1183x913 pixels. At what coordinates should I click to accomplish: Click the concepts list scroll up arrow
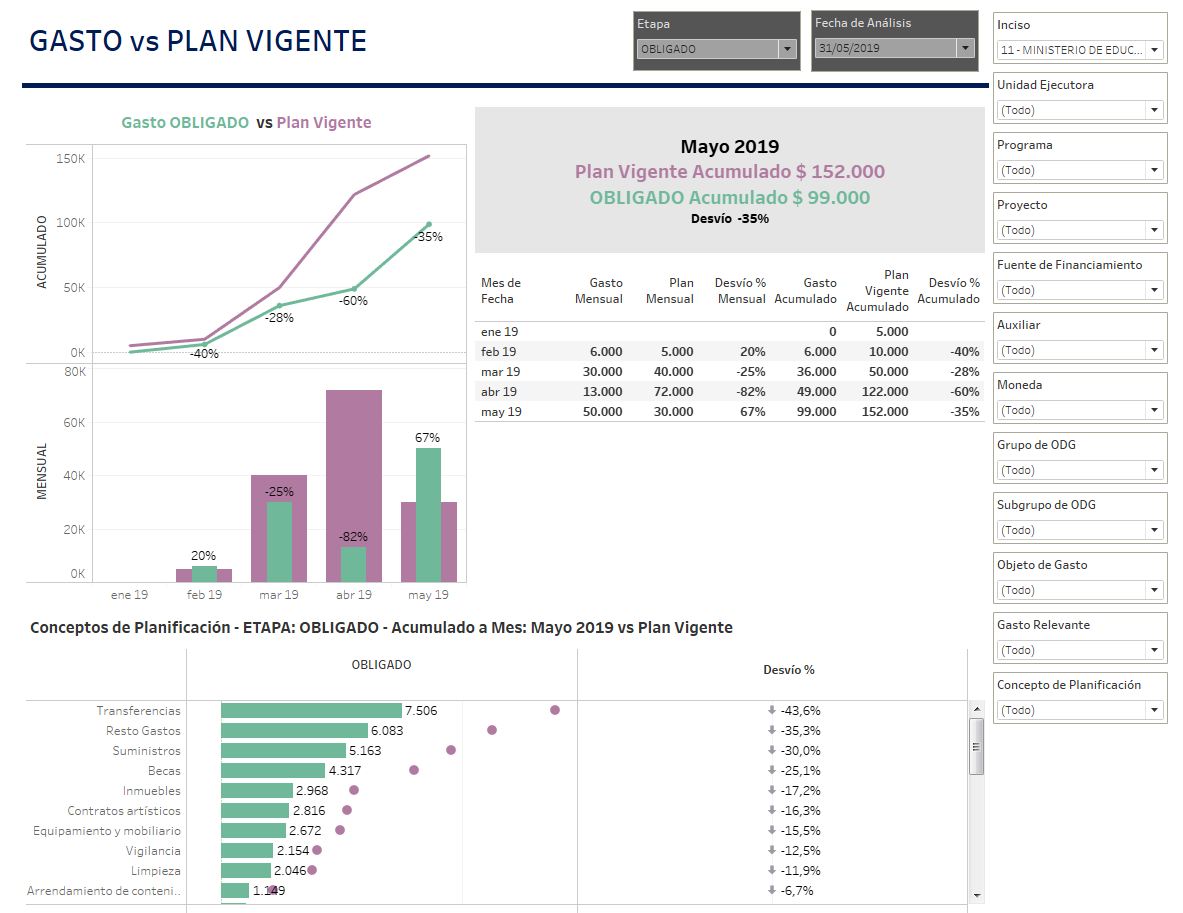(977, 709)
